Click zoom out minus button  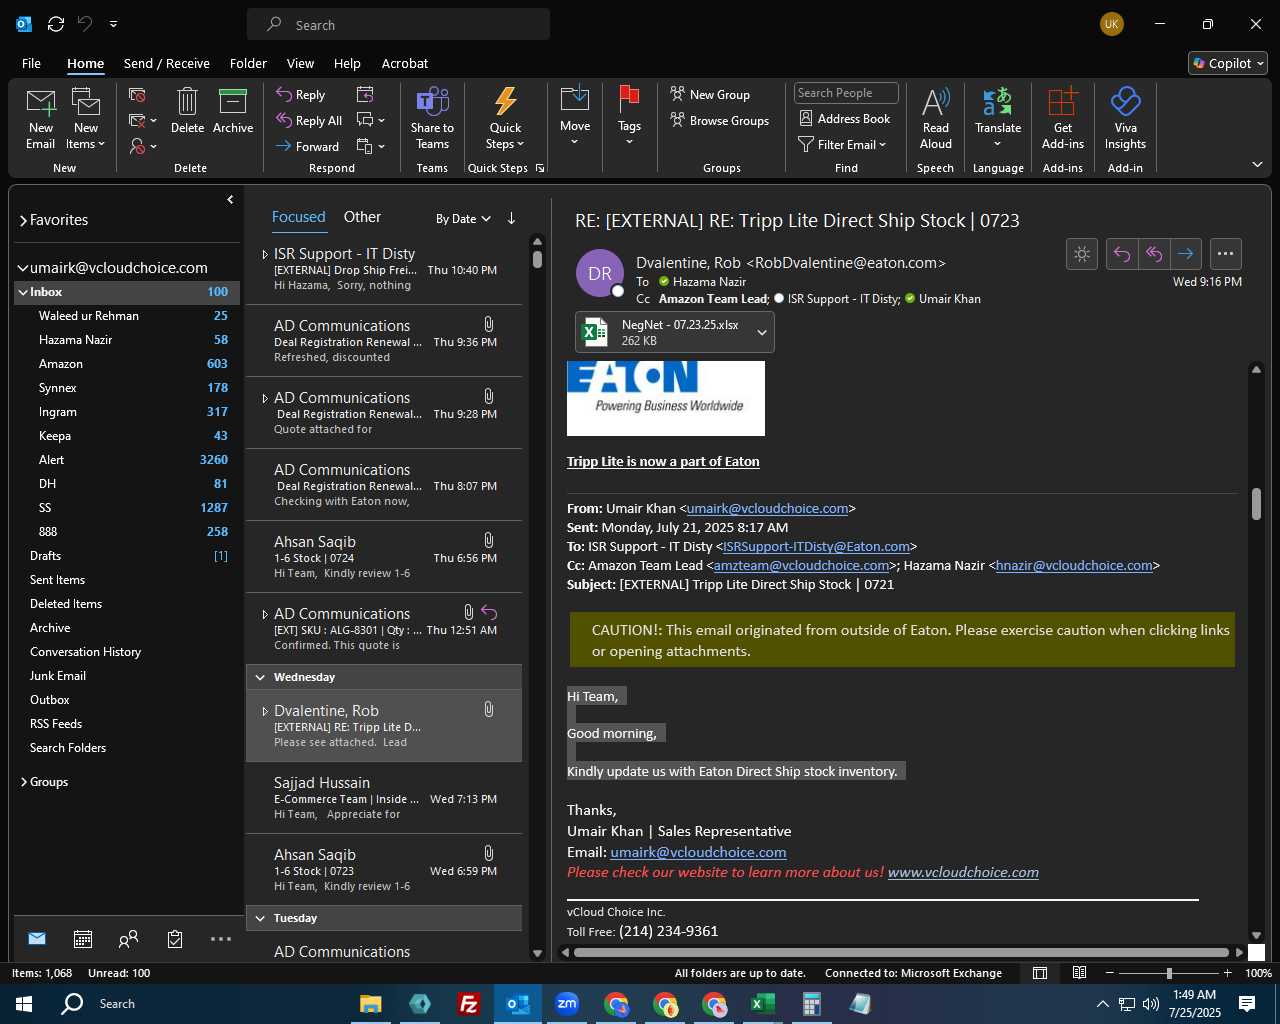1110,973
